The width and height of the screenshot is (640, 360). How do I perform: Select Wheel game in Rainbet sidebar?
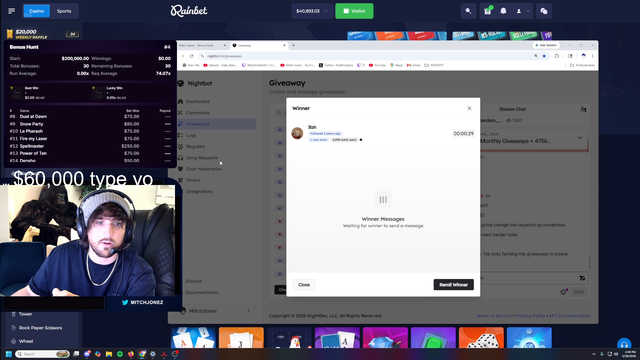[x=26, y=341]
